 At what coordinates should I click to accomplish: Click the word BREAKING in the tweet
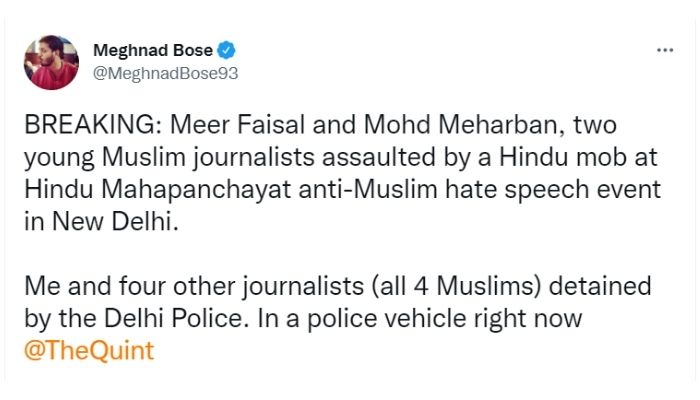coord(89,125)
